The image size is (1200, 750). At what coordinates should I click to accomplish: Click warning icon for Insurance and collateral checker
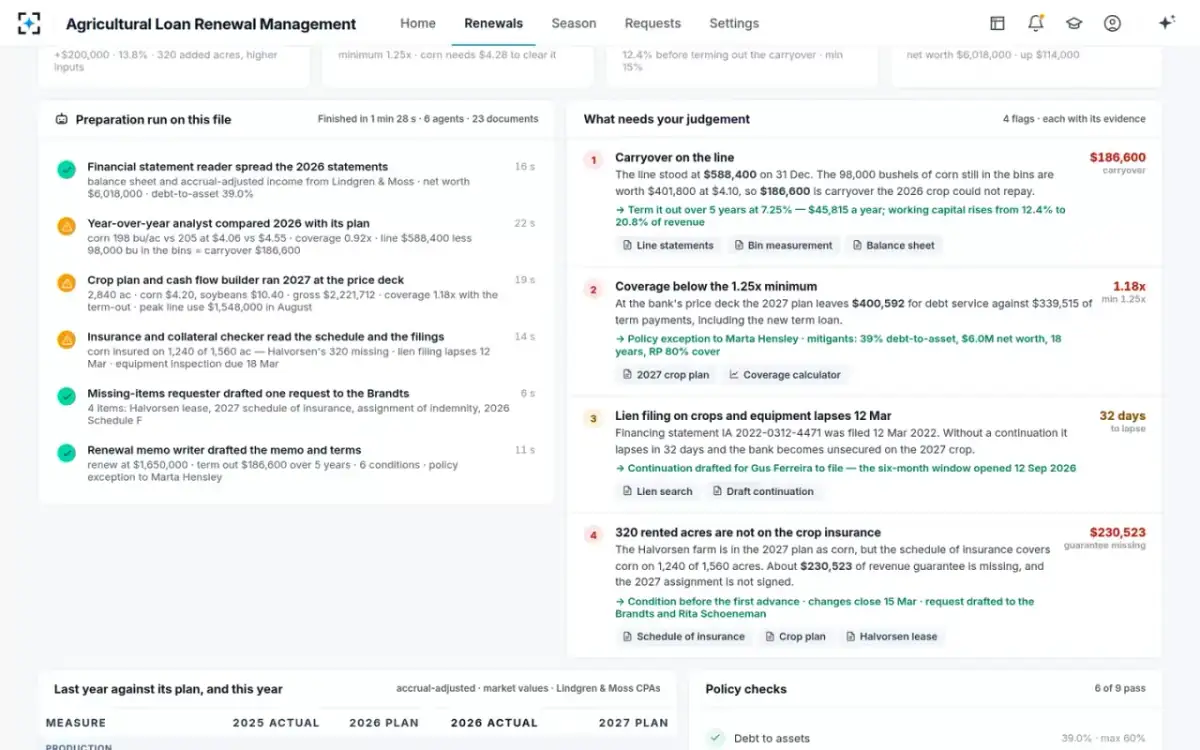pos(66,340)
